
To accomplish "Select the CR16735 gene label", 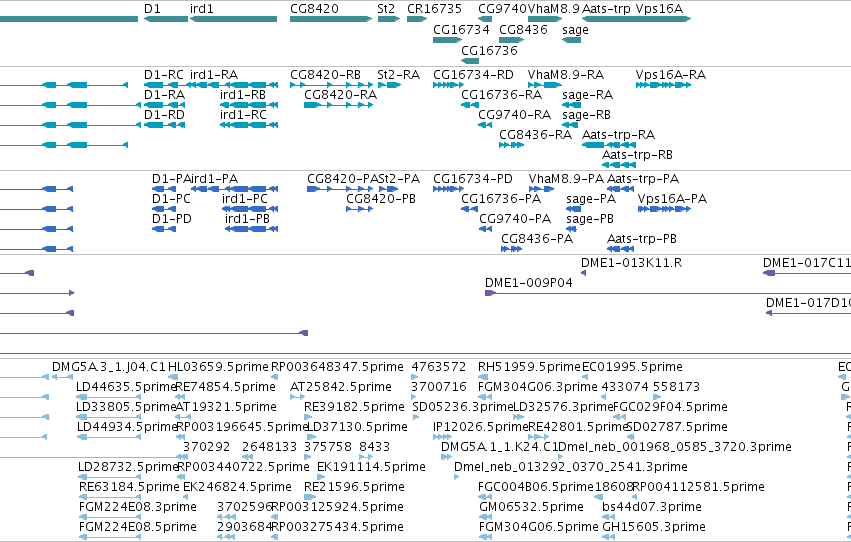I will coord(434,9).
